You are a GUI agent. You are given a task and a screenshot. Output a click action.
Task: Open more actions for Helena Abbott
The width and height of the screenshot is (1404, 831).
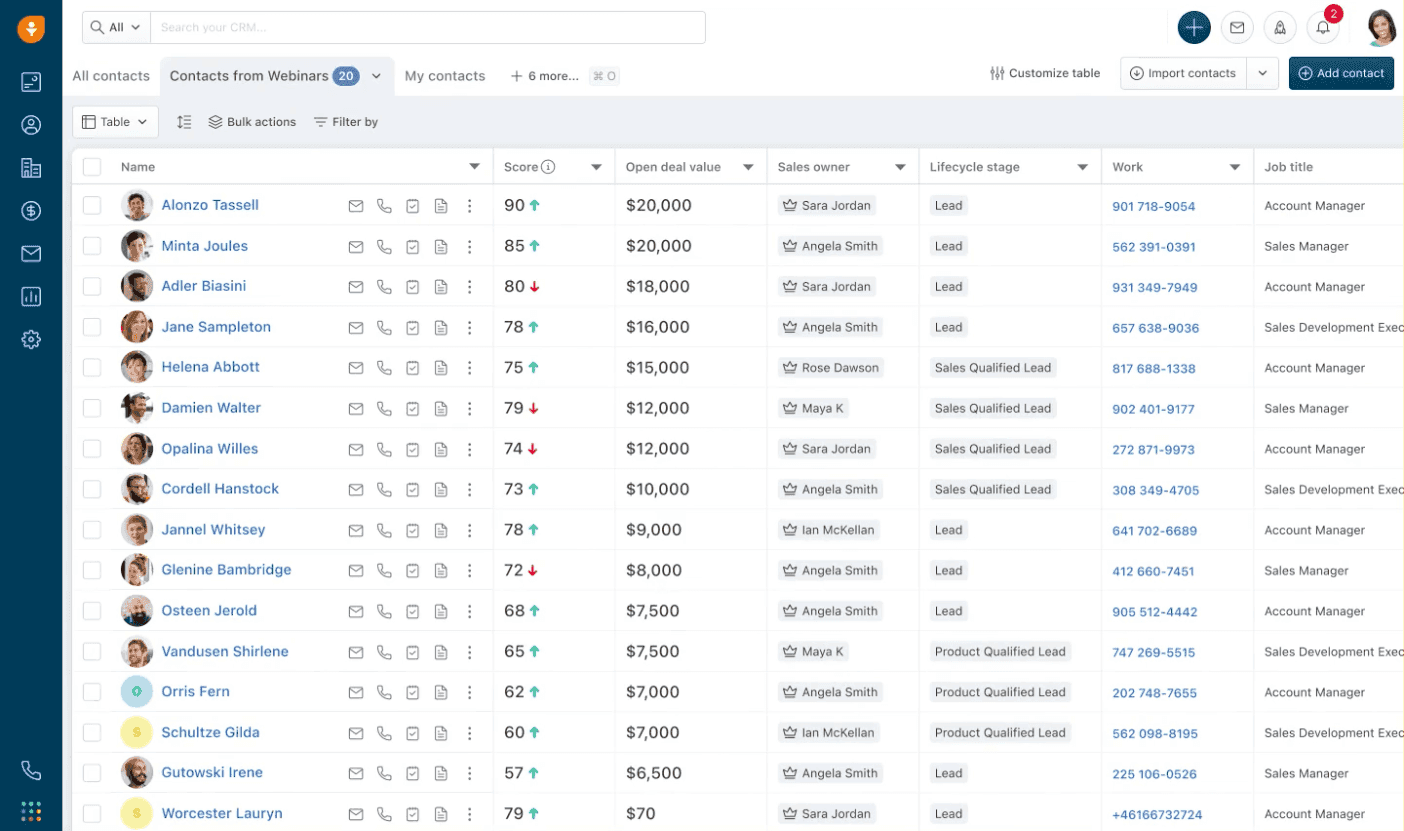click(469, 368)
